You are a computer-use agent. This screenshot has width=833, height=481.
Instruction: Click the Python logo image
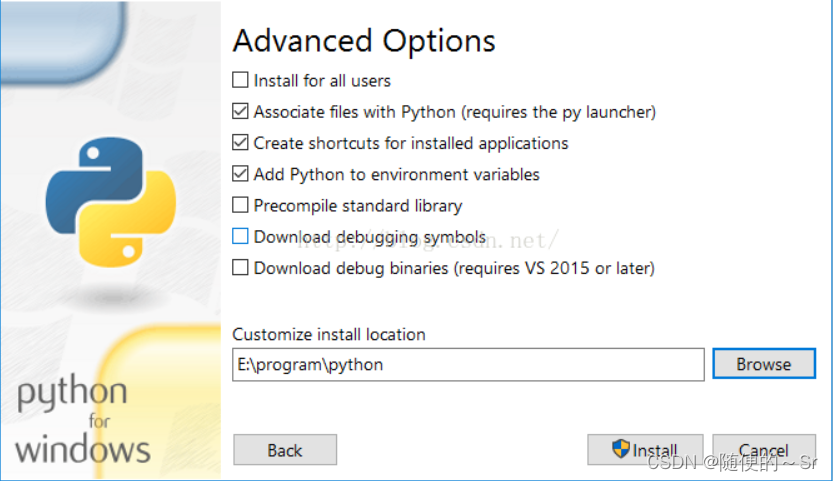110,202
